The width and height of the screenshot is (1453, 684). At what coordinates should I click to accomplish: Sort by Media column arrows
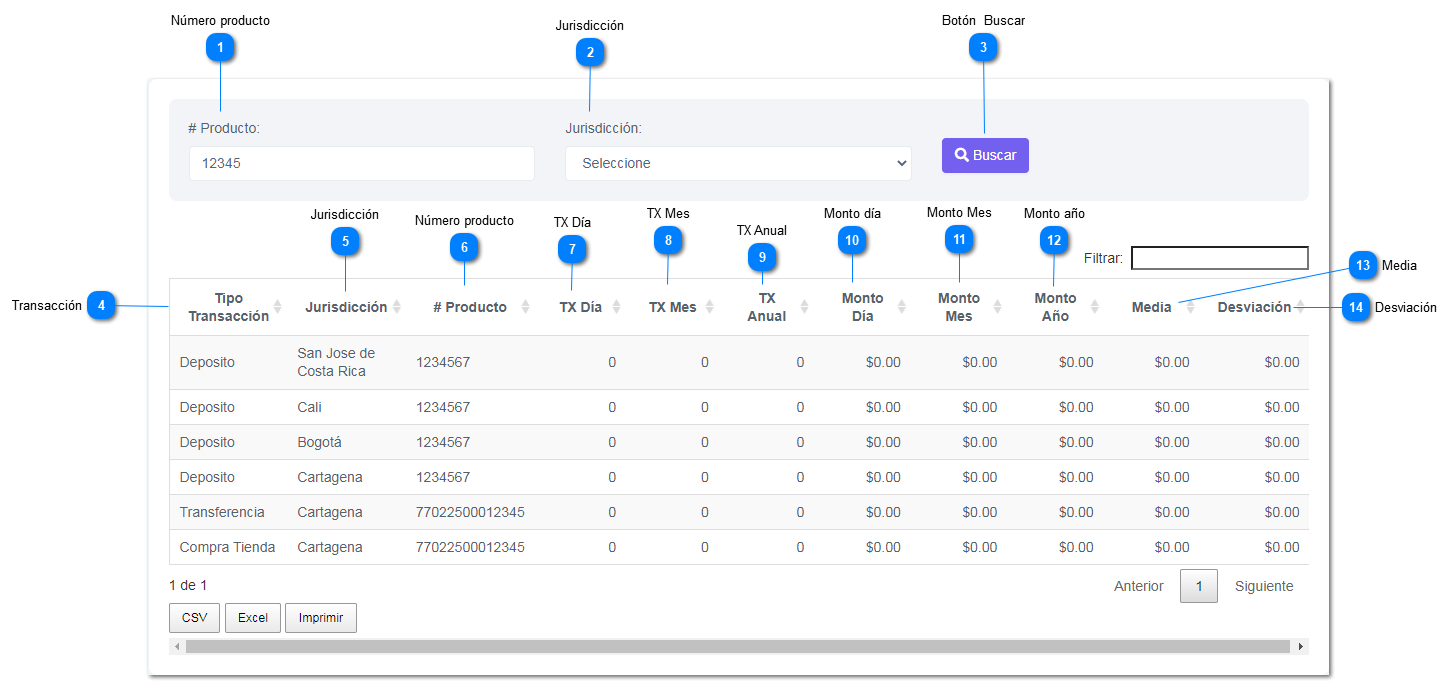(x=1190, y=307)
